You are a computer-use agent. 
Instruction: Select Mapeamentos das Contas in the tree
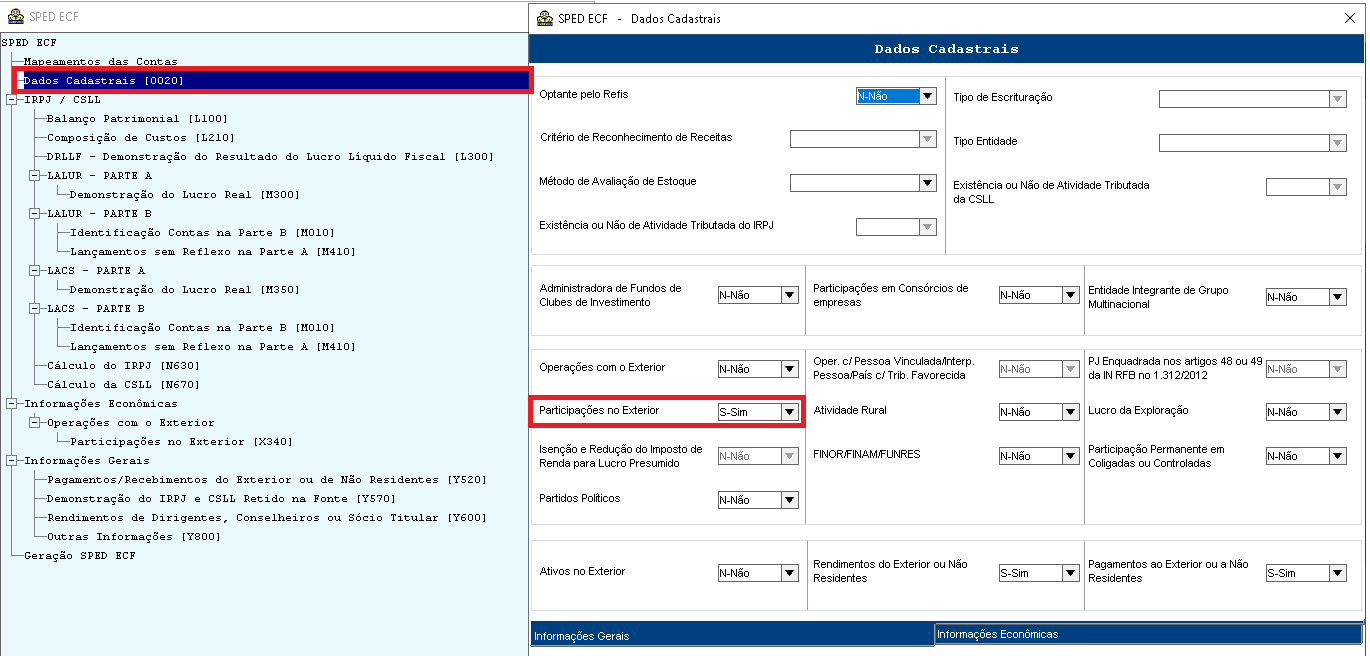[x=100, y=62]
